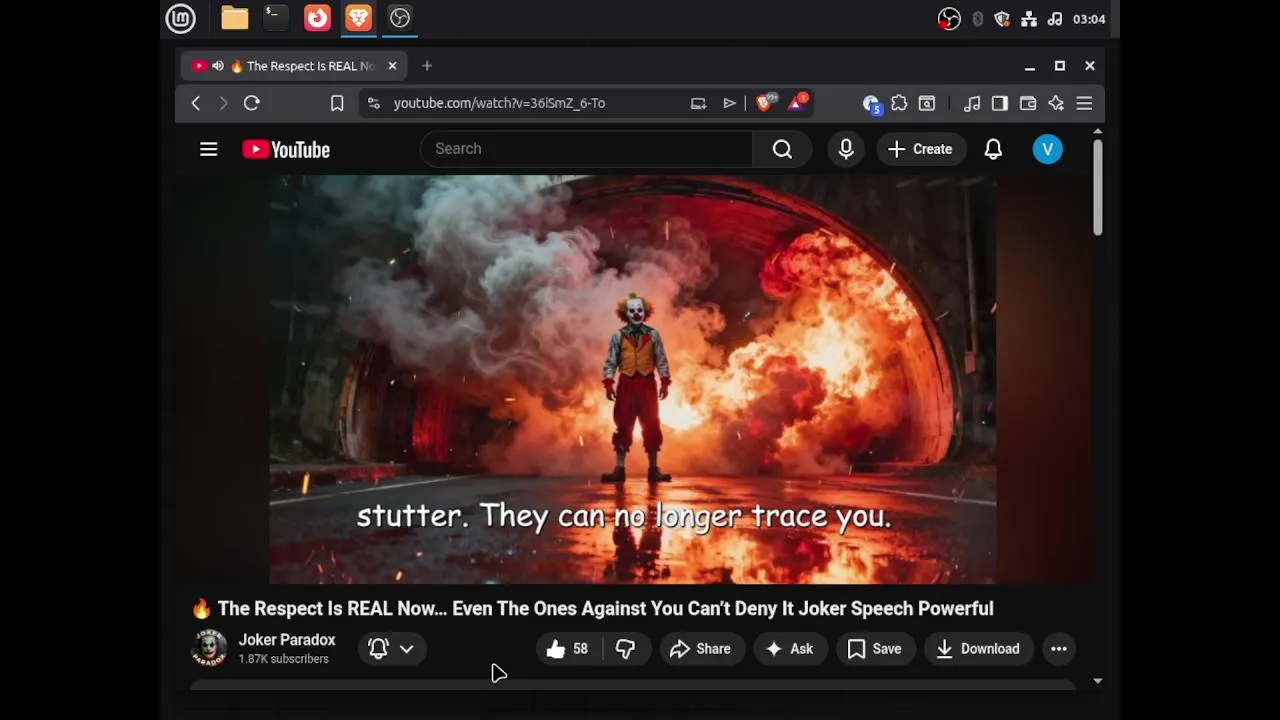This screenshot has height=720, width=1280.
Task: Open the more actions three-dot menu
Action: (x=1059, y=649)
